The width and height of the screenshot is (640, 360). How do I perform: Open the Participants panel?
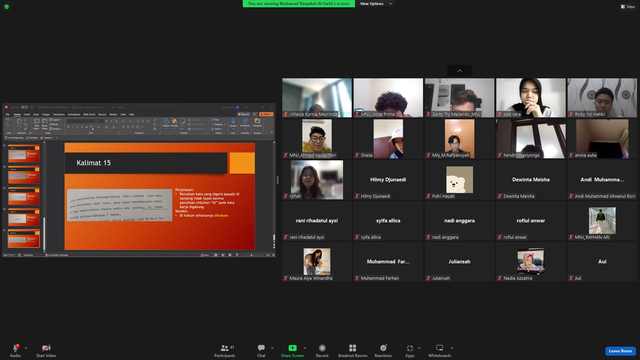coord(224,350)
